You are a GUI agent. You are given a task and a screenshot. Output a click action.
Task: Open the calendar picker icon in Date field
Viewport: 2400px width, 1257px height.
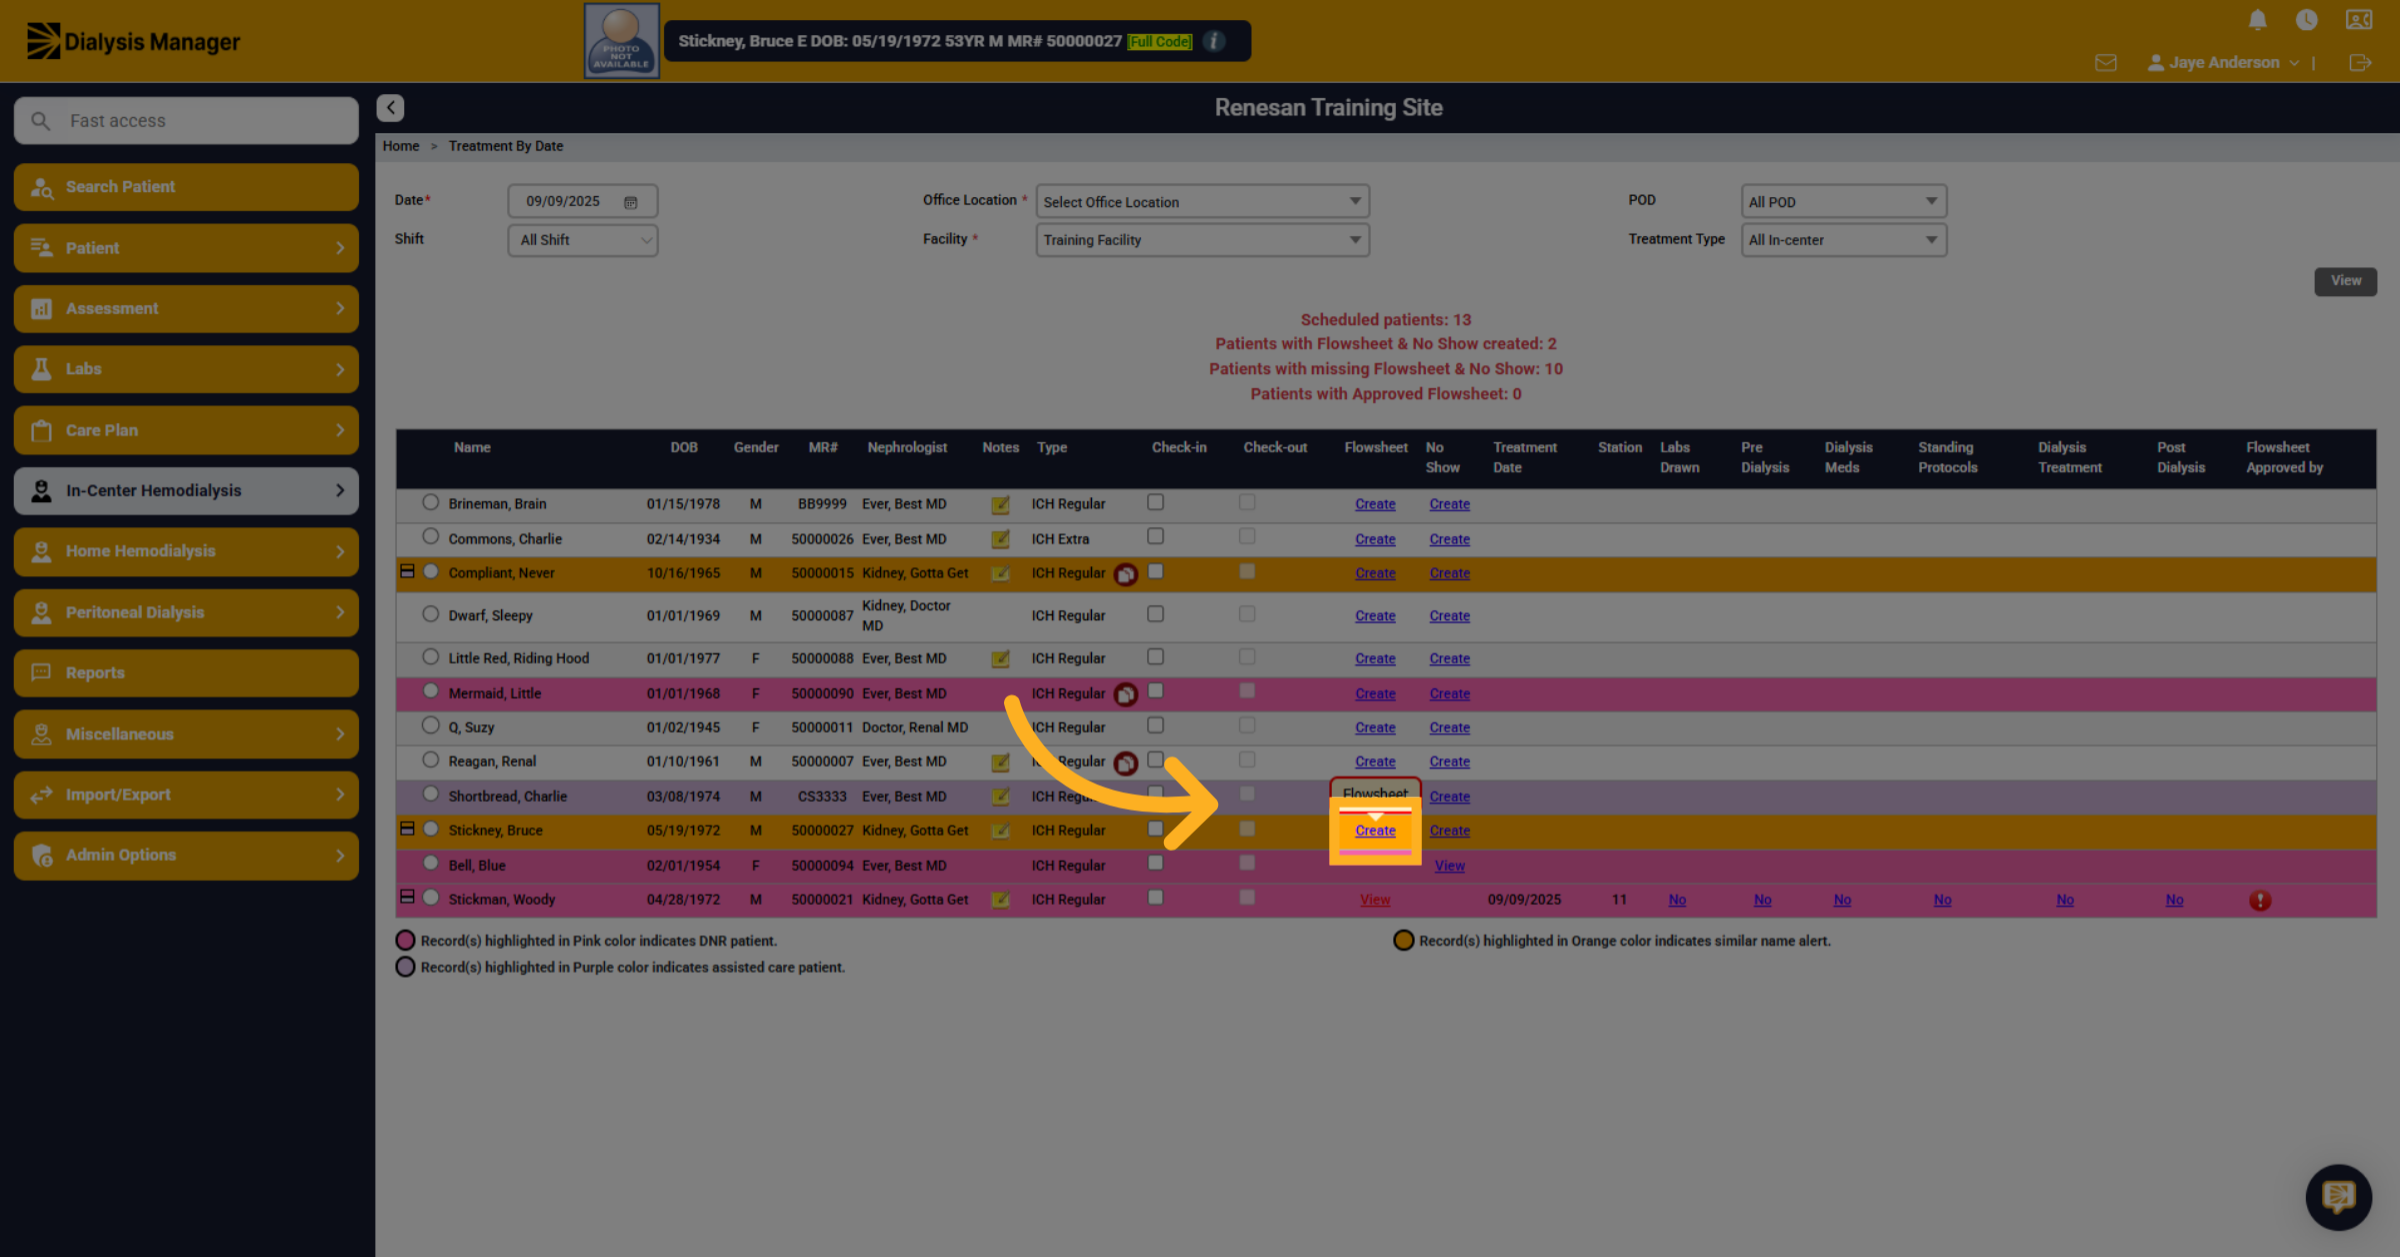point(630,202)
